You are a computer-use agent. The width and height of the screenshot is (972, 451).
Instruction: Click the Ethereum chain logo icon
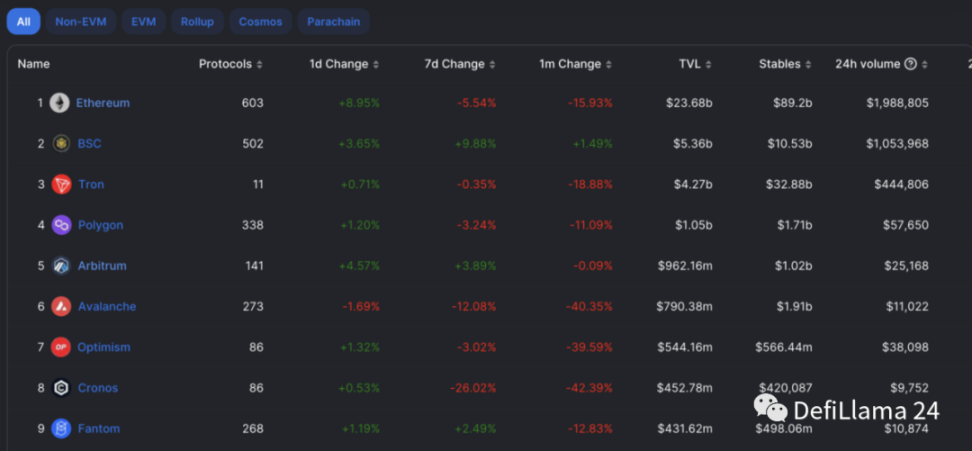coord(61,103)
